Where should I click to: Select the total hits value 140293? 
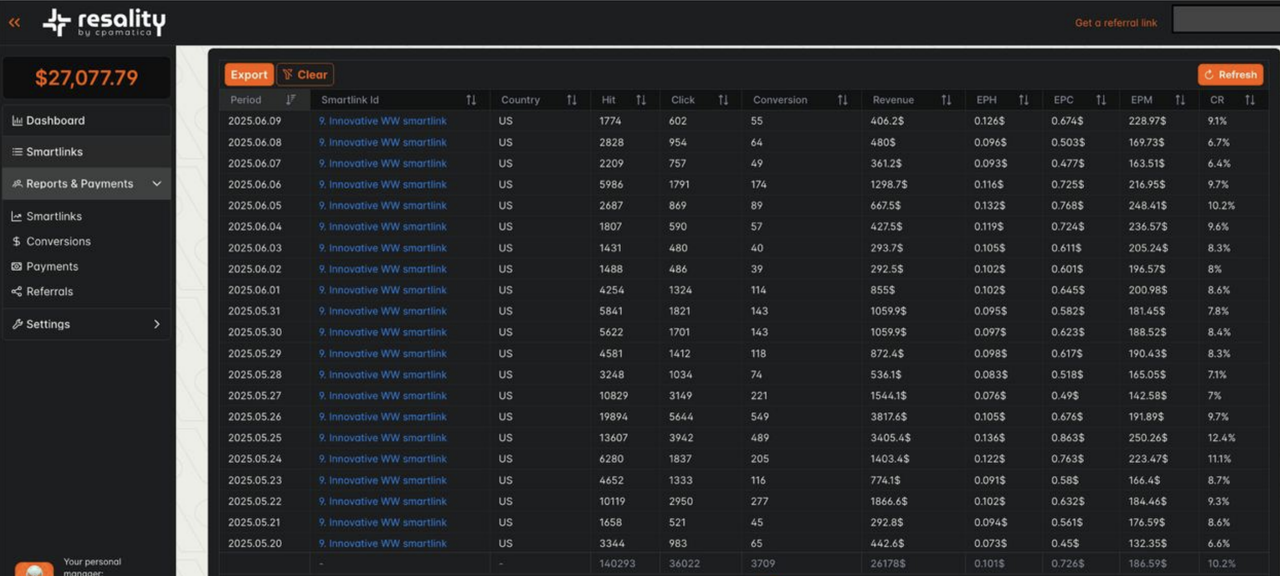coord(617,564)
